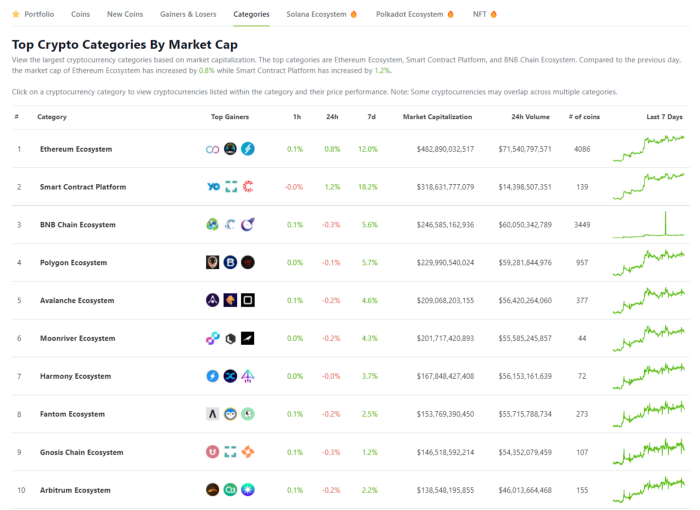Sort by 7d column header
The image size is (700, 510).
371,117
